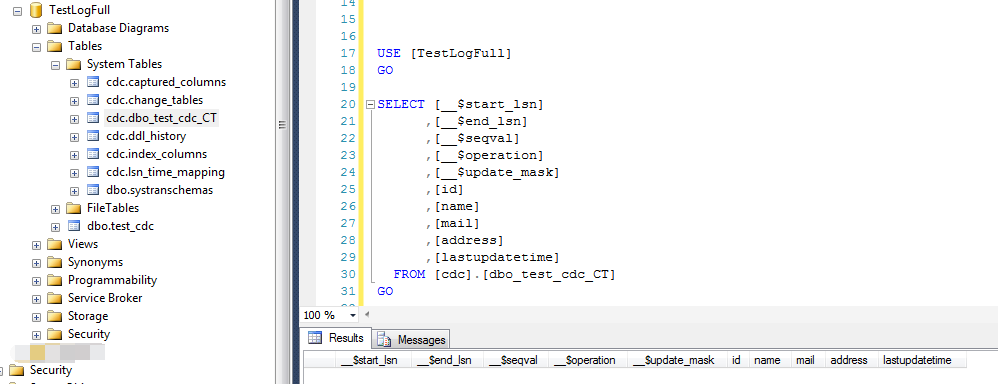This screenshot has height=384, width=998.
Task: Expand dbo.test_cdc table node
Action: coord(55,227)
